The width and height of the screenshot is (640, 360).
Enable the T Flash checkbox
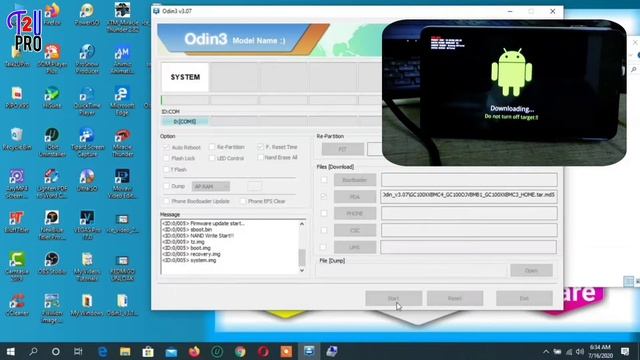pyautogui.click(x=166, y=169)
